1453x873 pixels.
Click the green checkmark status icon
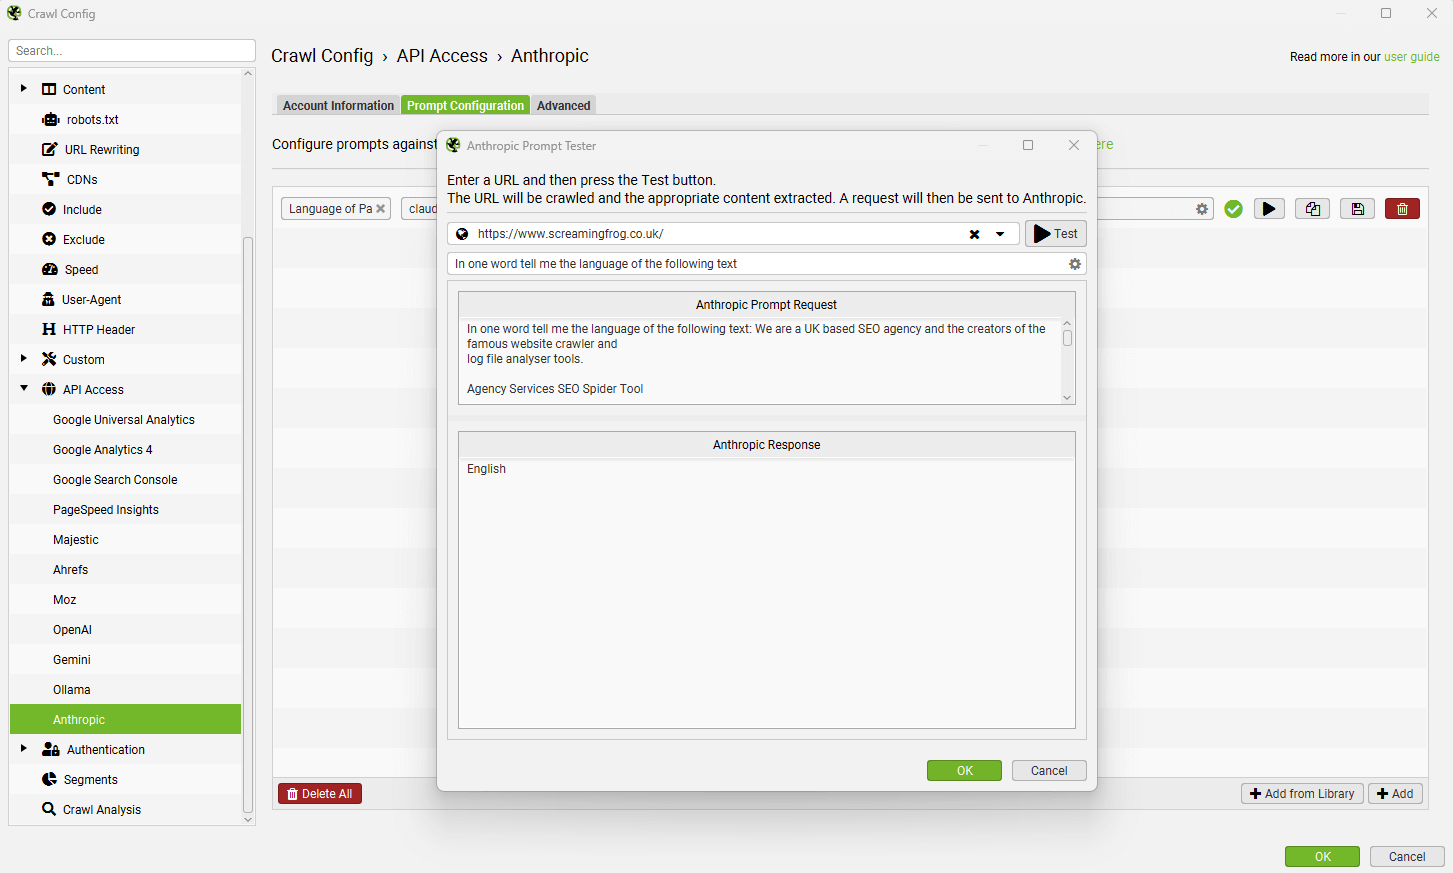[1233, 209]
